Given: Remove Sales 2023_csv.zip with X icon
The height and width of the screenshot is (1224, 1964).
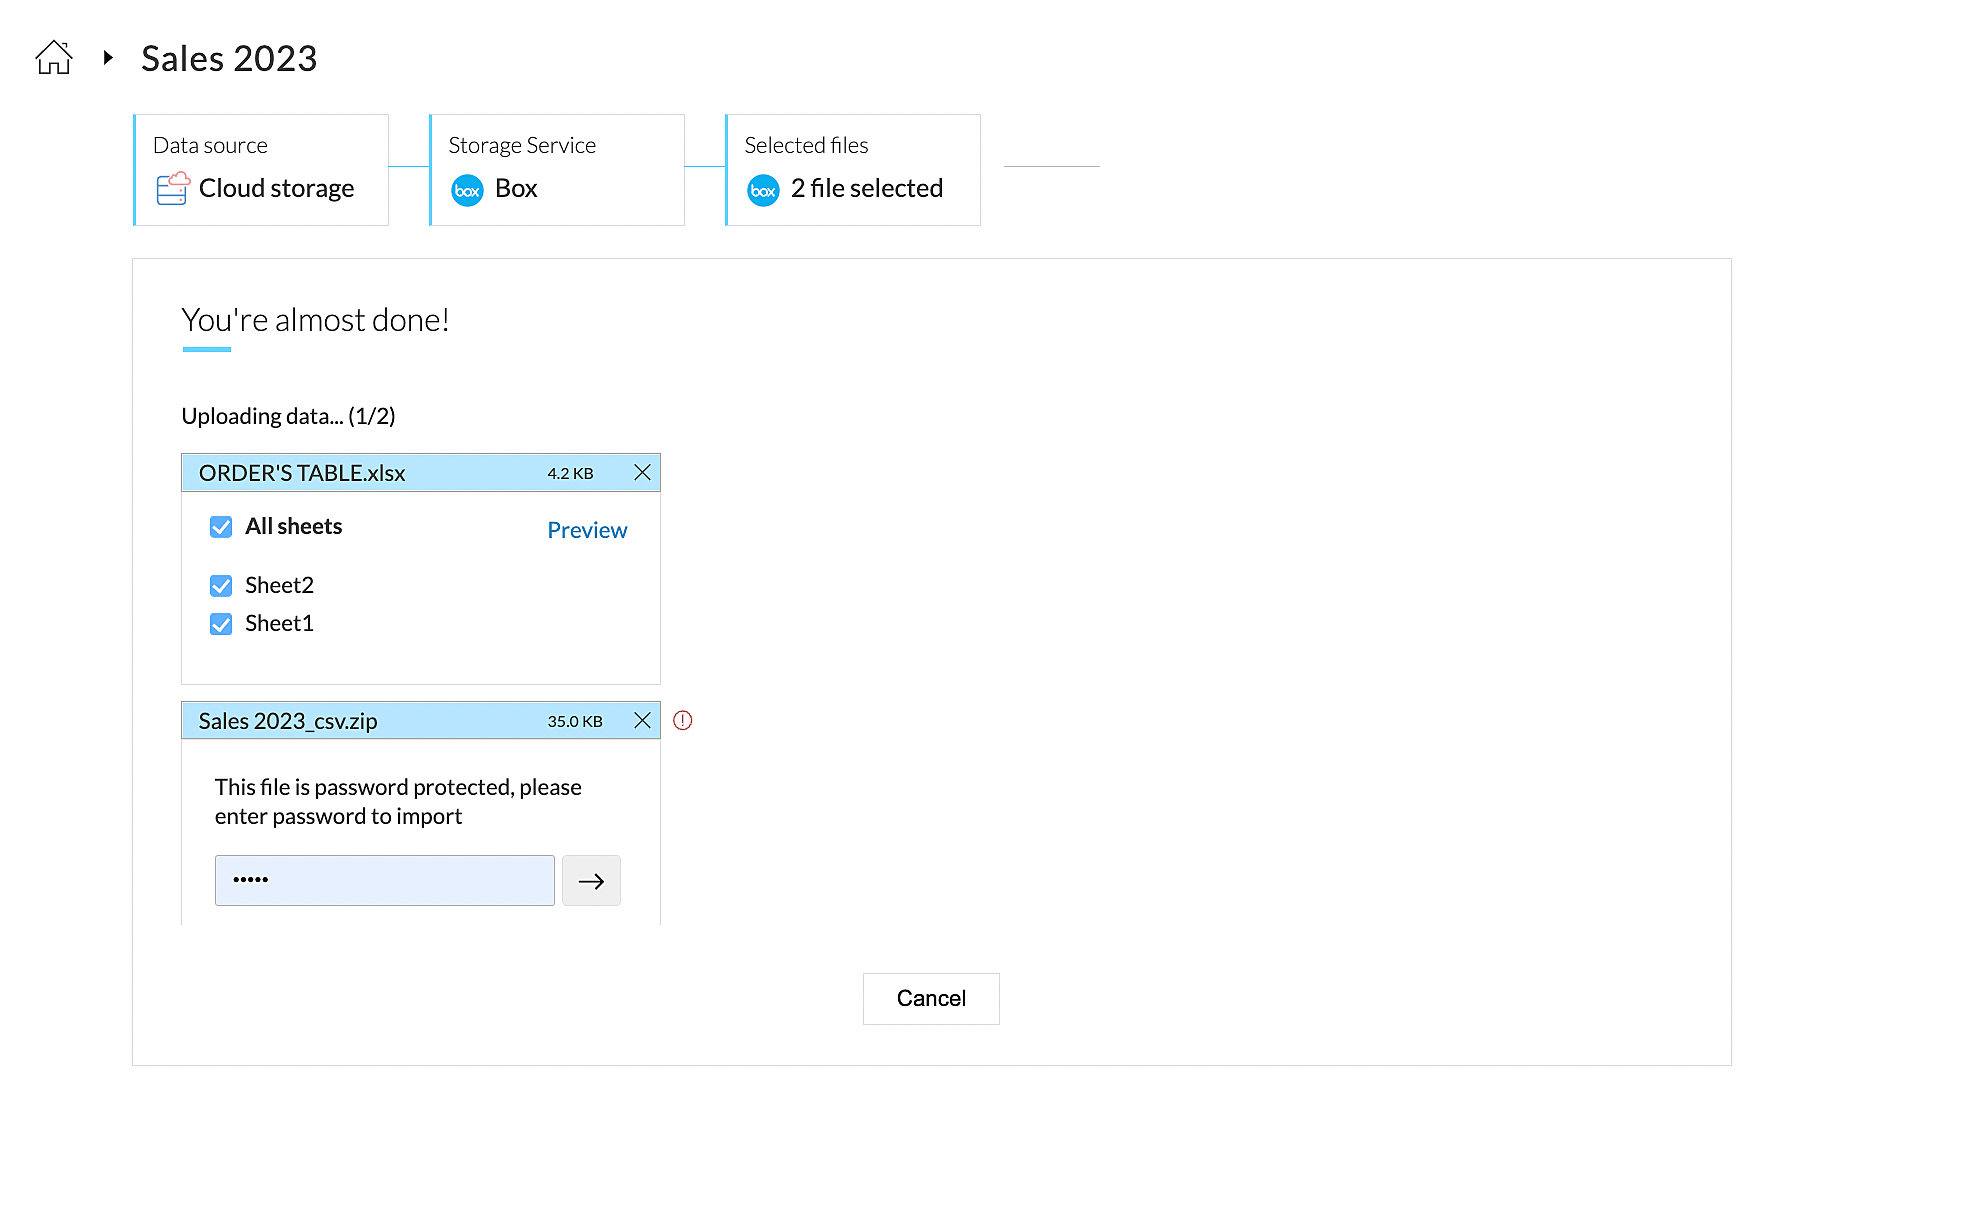Looking at the screenshot, I should [x=642, y=720].
